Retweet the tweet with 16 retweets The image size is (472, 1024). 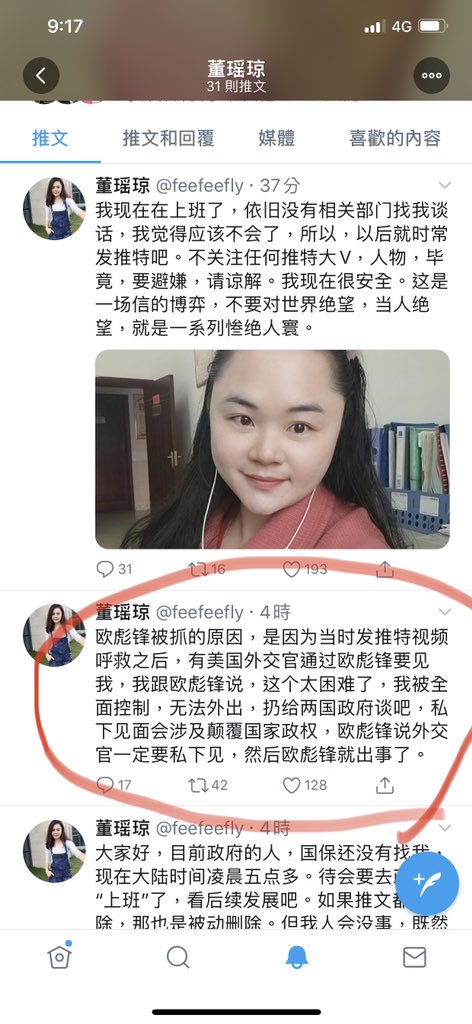(198, 569)
